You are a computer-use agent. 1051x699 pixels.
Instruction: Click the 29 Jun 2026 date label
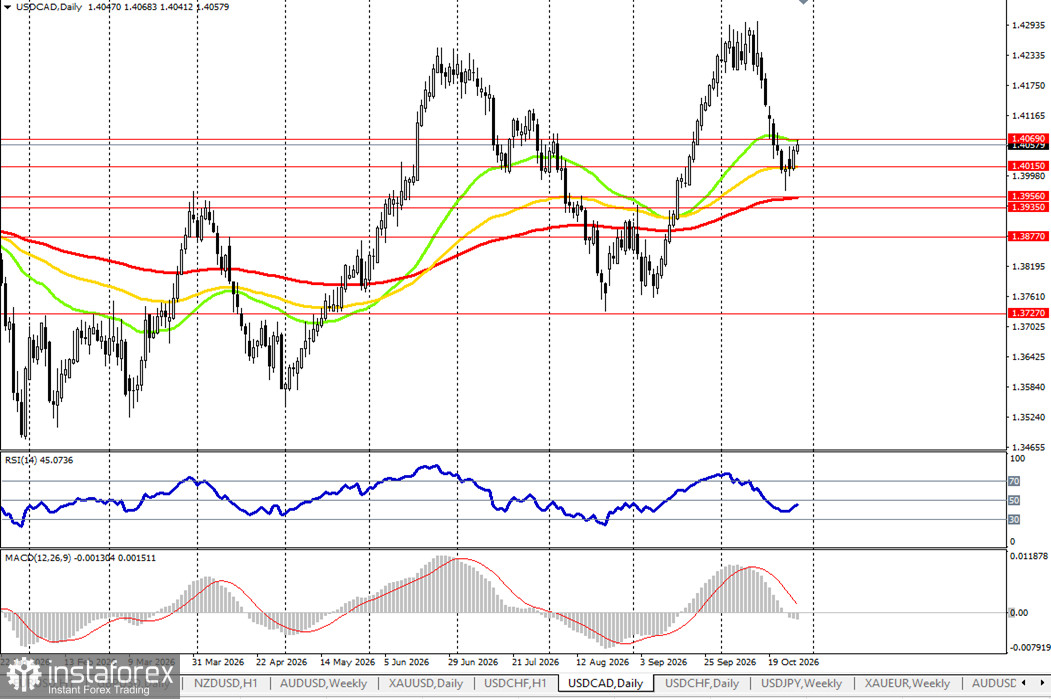473,661
